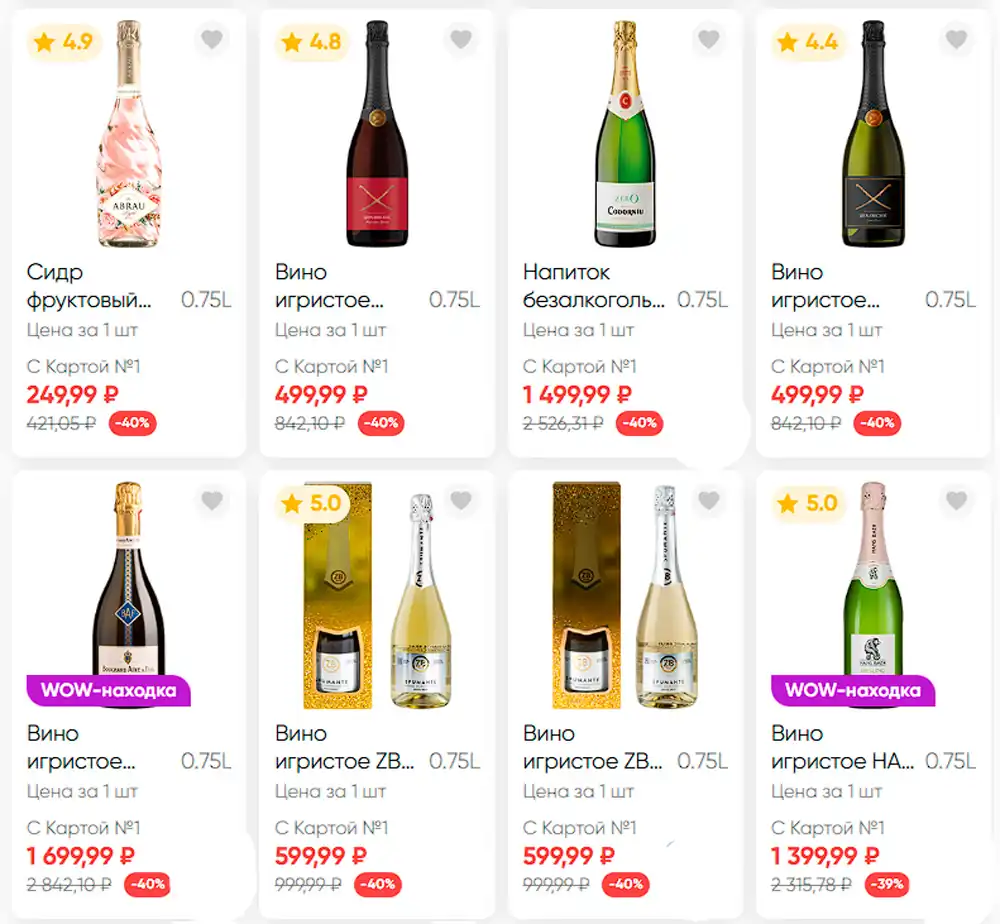Open the 4.9 star rating badge
Image resolution: width=1000 pixels, height=924 pixels.
click(65, 42)
